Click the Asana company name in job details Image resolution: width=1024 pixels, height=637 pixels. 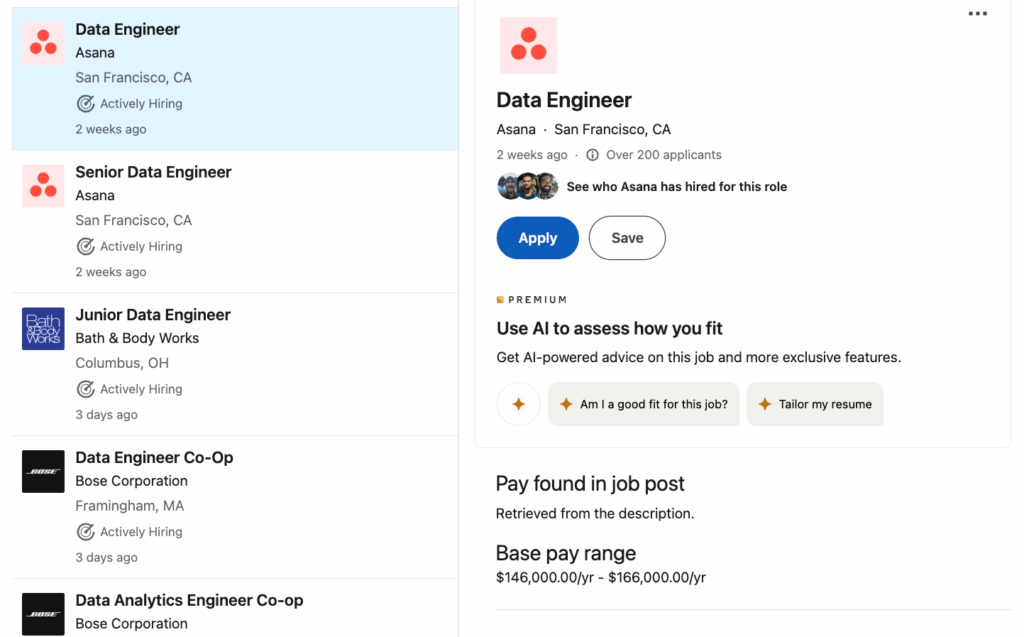(516, 129)
